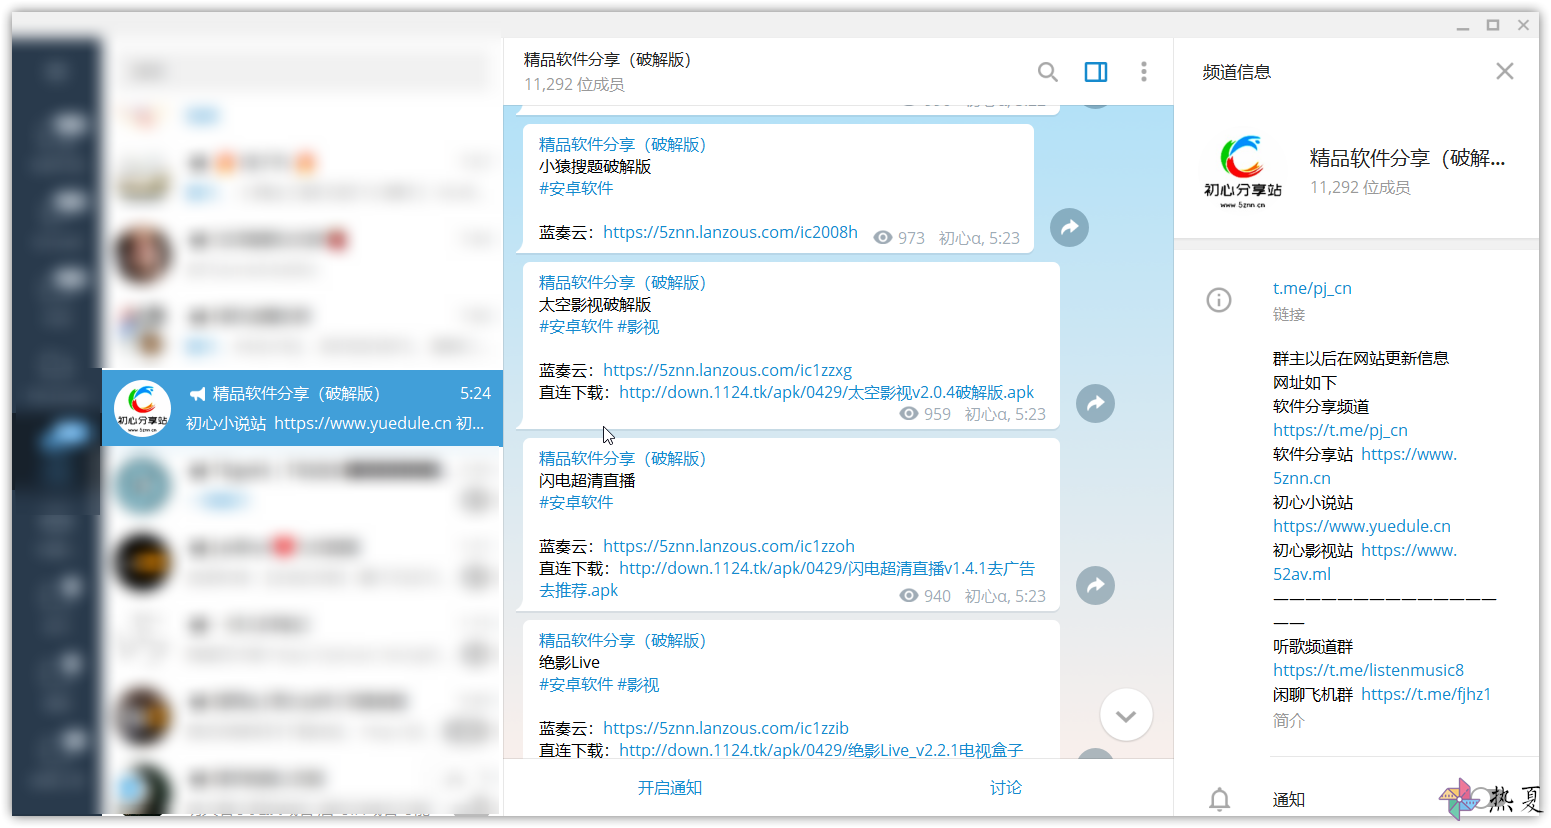Forward the 闪电超清直播 message

1095,586
